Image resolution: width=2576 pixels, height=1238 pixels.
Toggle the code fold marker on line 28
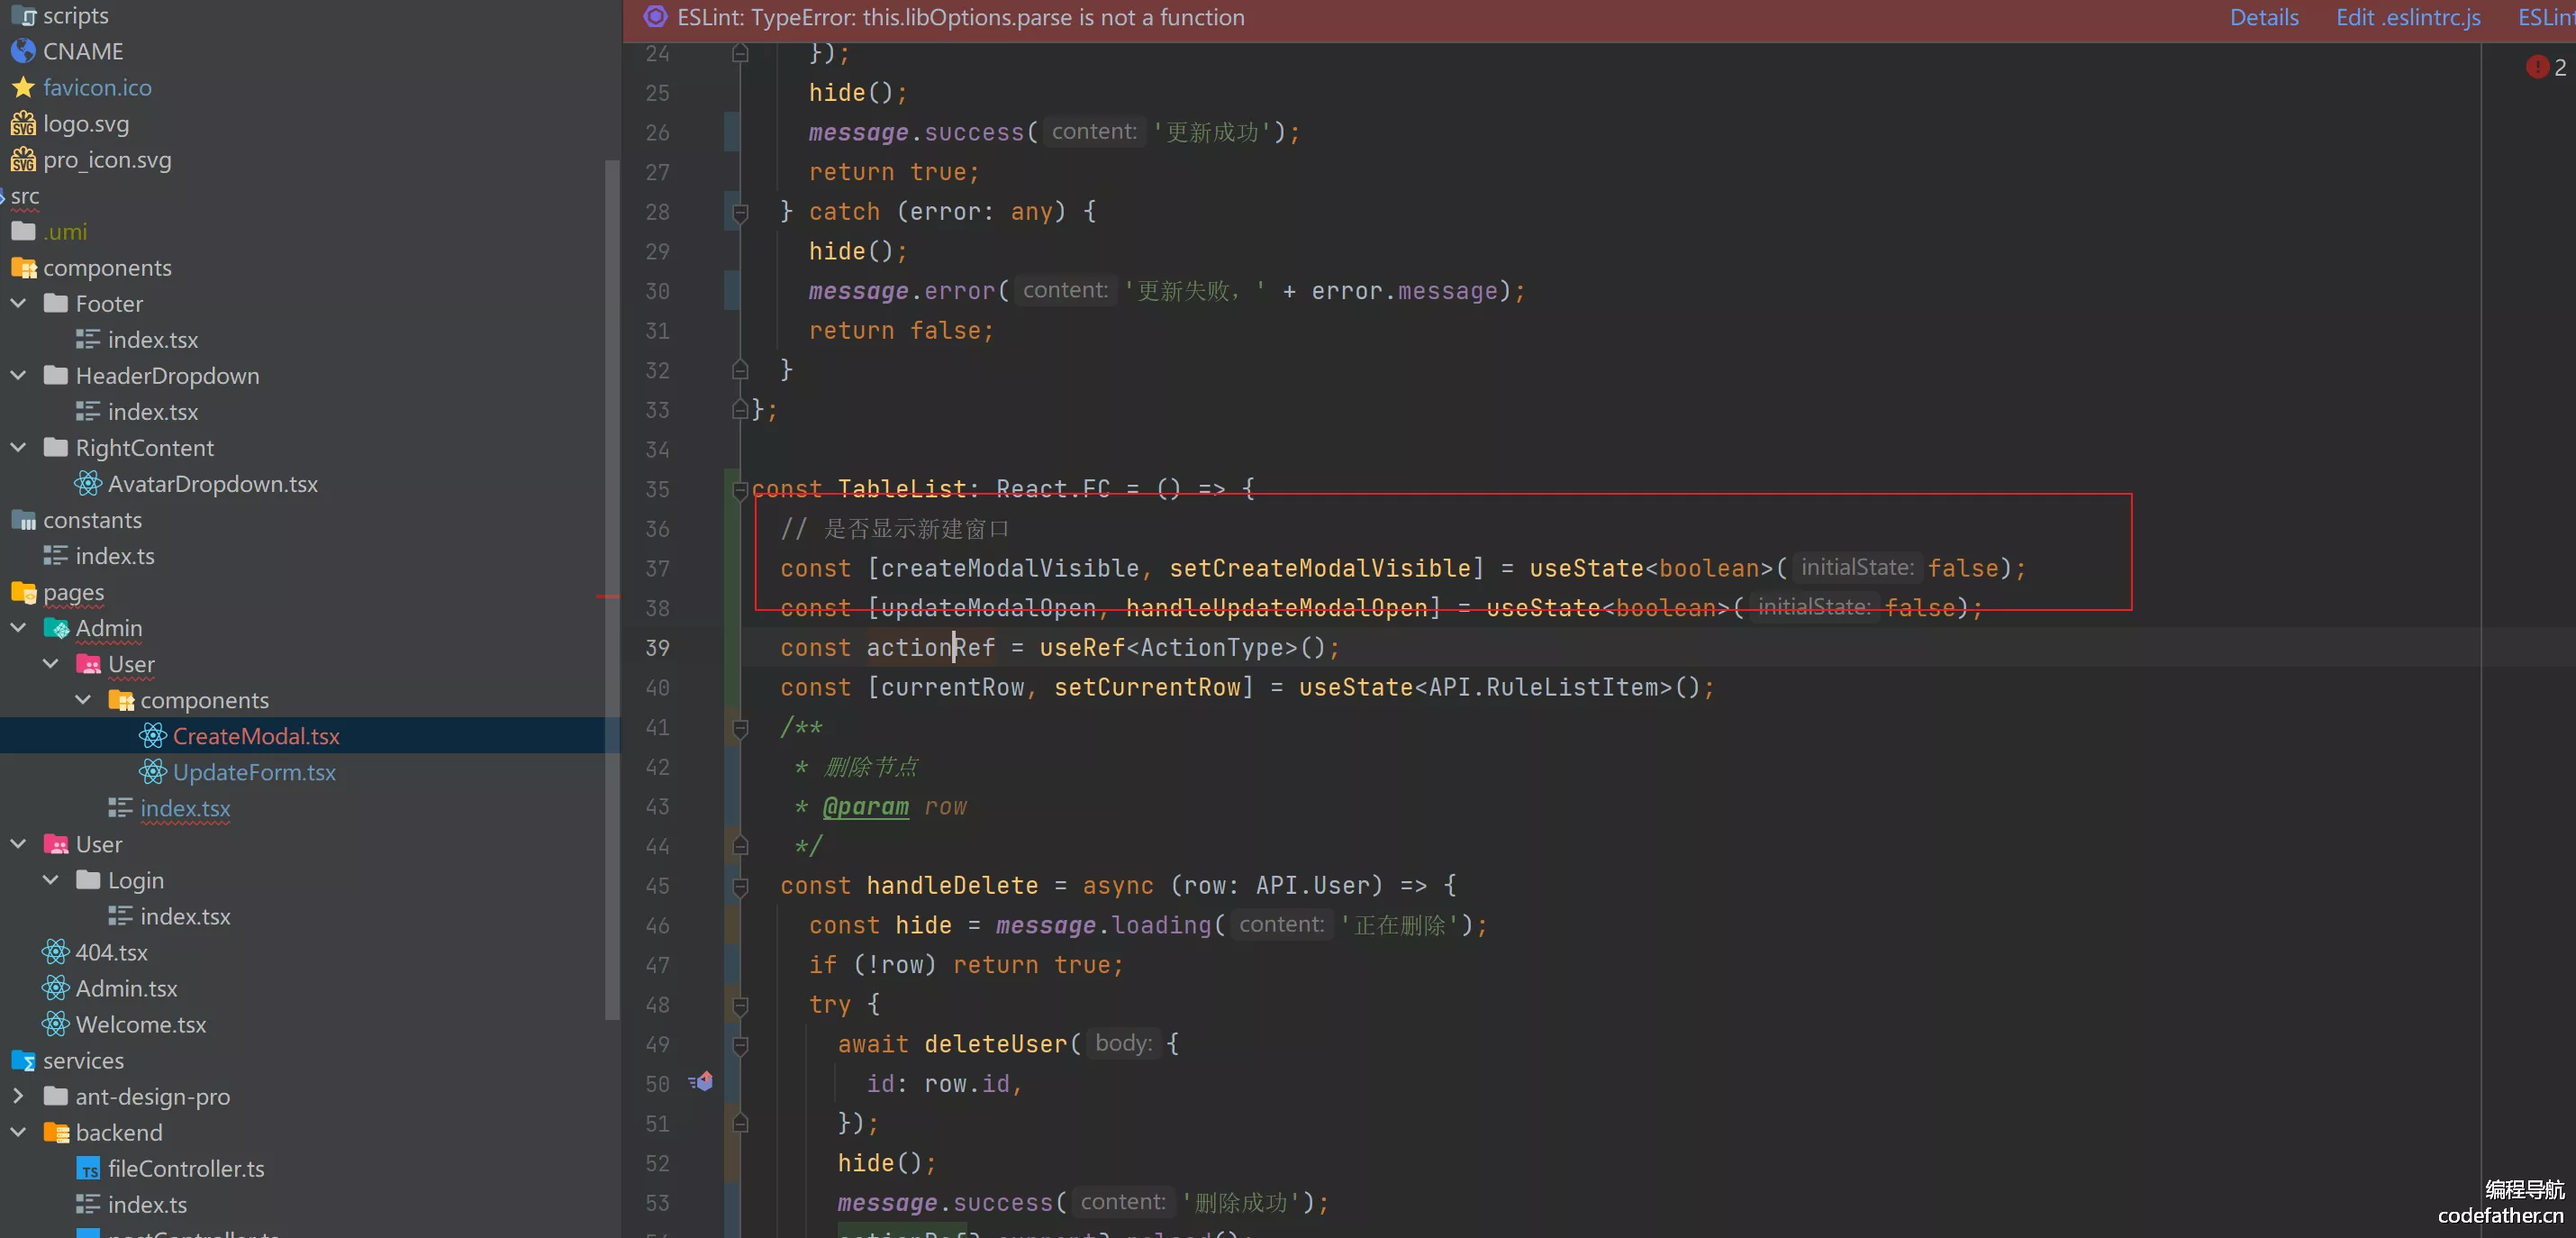tap(740, 211)
